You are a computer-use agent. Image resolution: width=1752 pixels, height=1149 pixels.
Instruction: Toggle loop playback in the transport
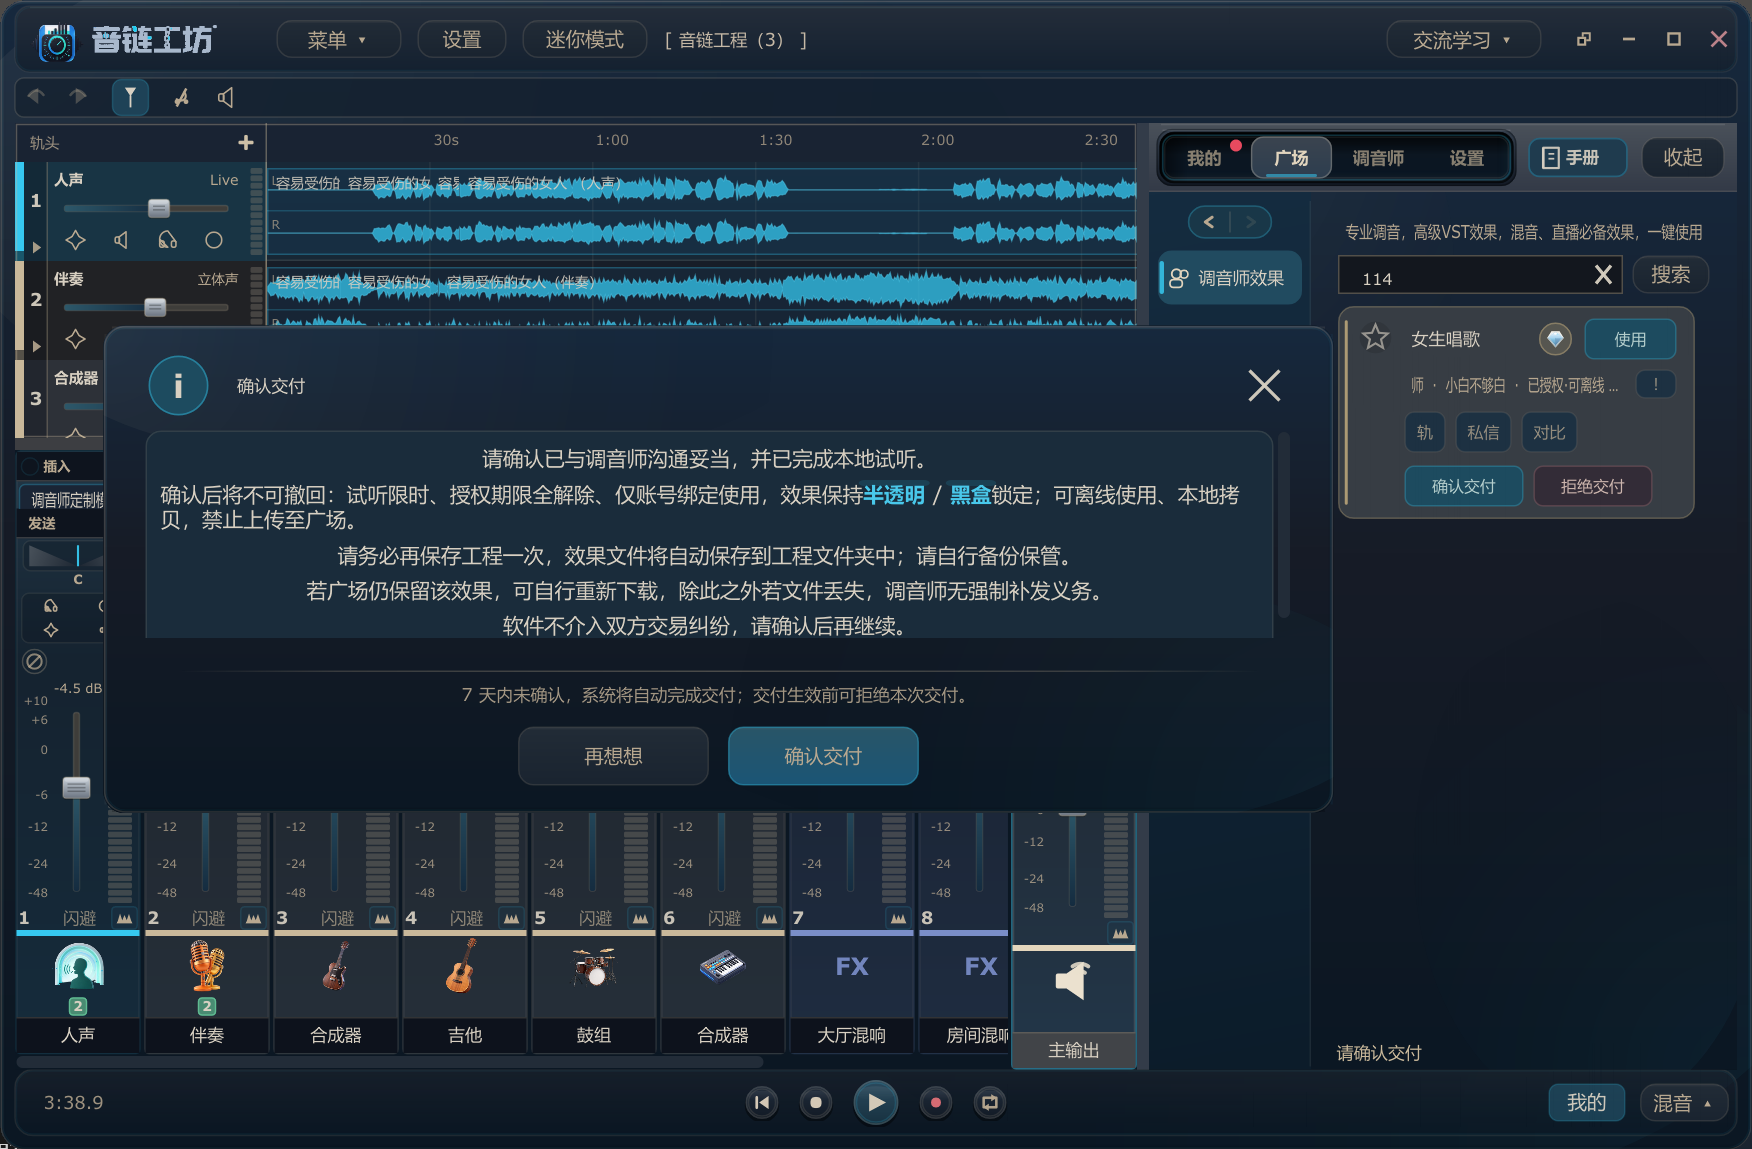(990, 1103)
